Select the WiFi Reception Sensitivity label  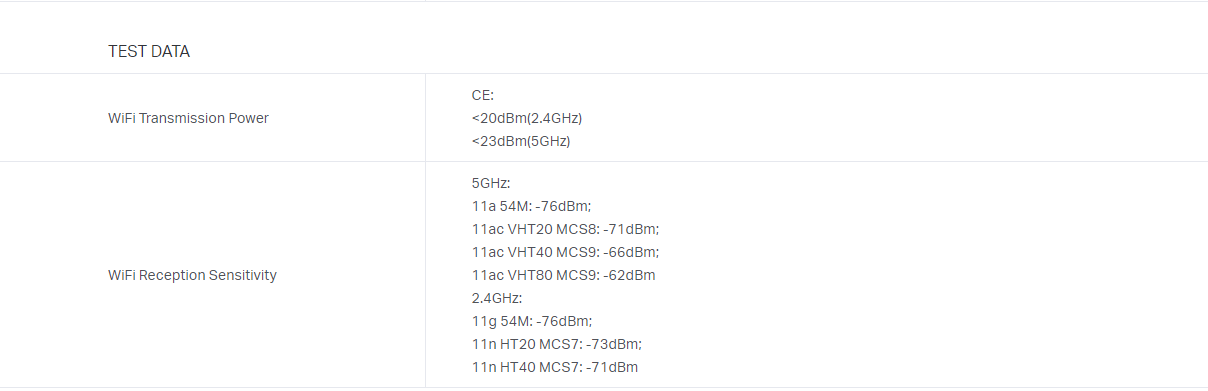(192, 275)
